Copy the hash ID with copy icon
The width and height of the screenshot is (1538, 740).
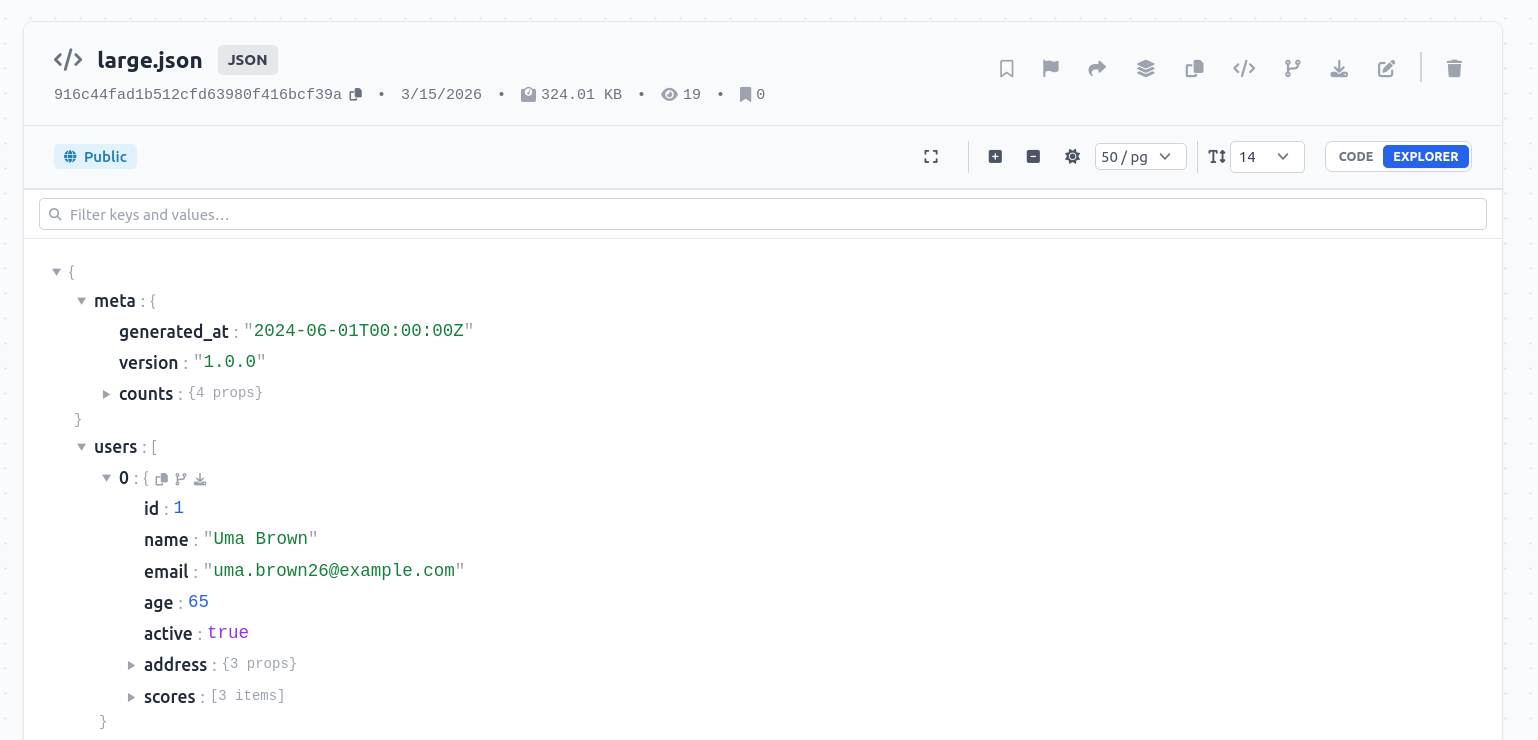[355, 94]
